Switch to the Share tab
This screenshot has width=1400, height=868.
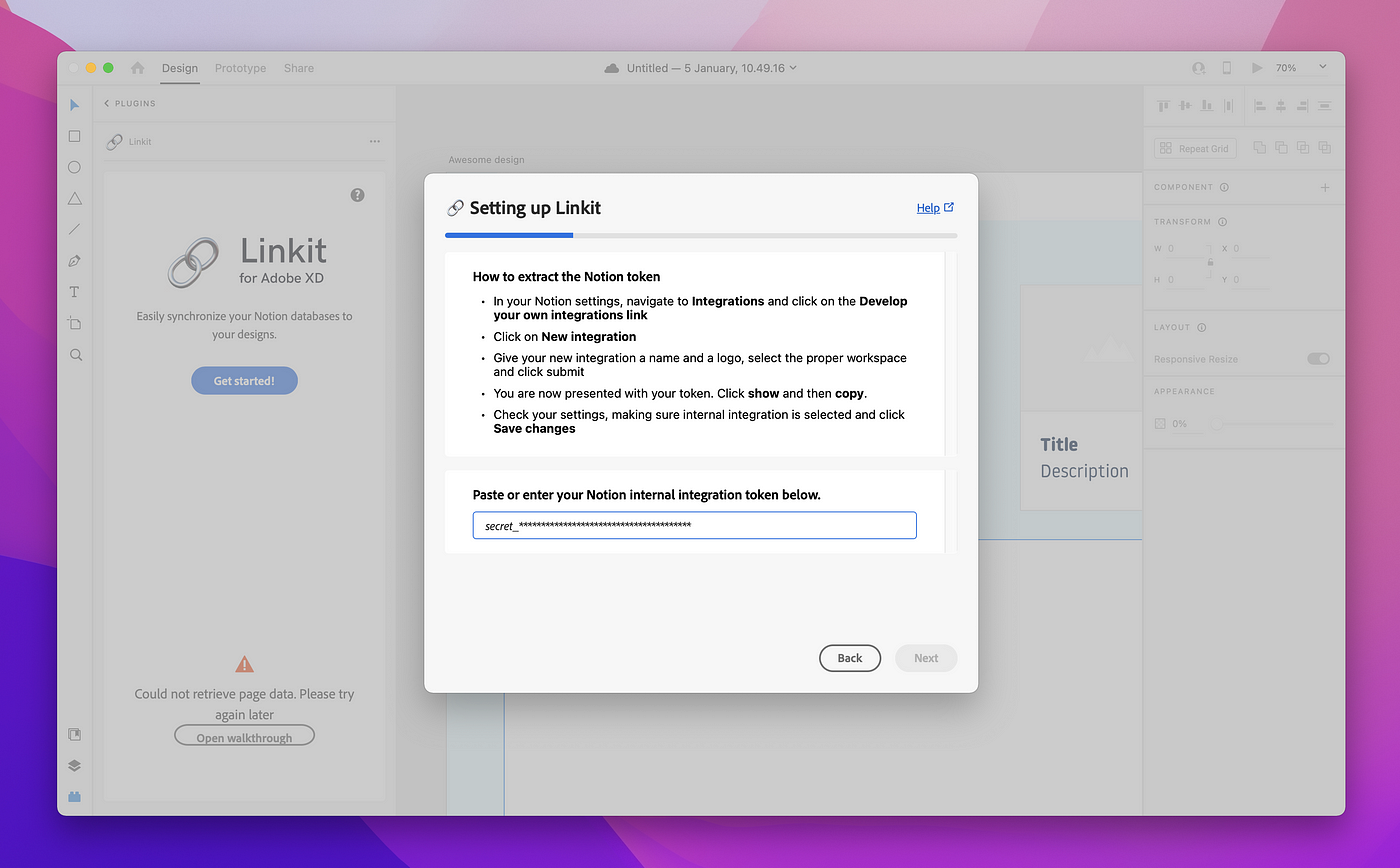(x=299, y=68)
